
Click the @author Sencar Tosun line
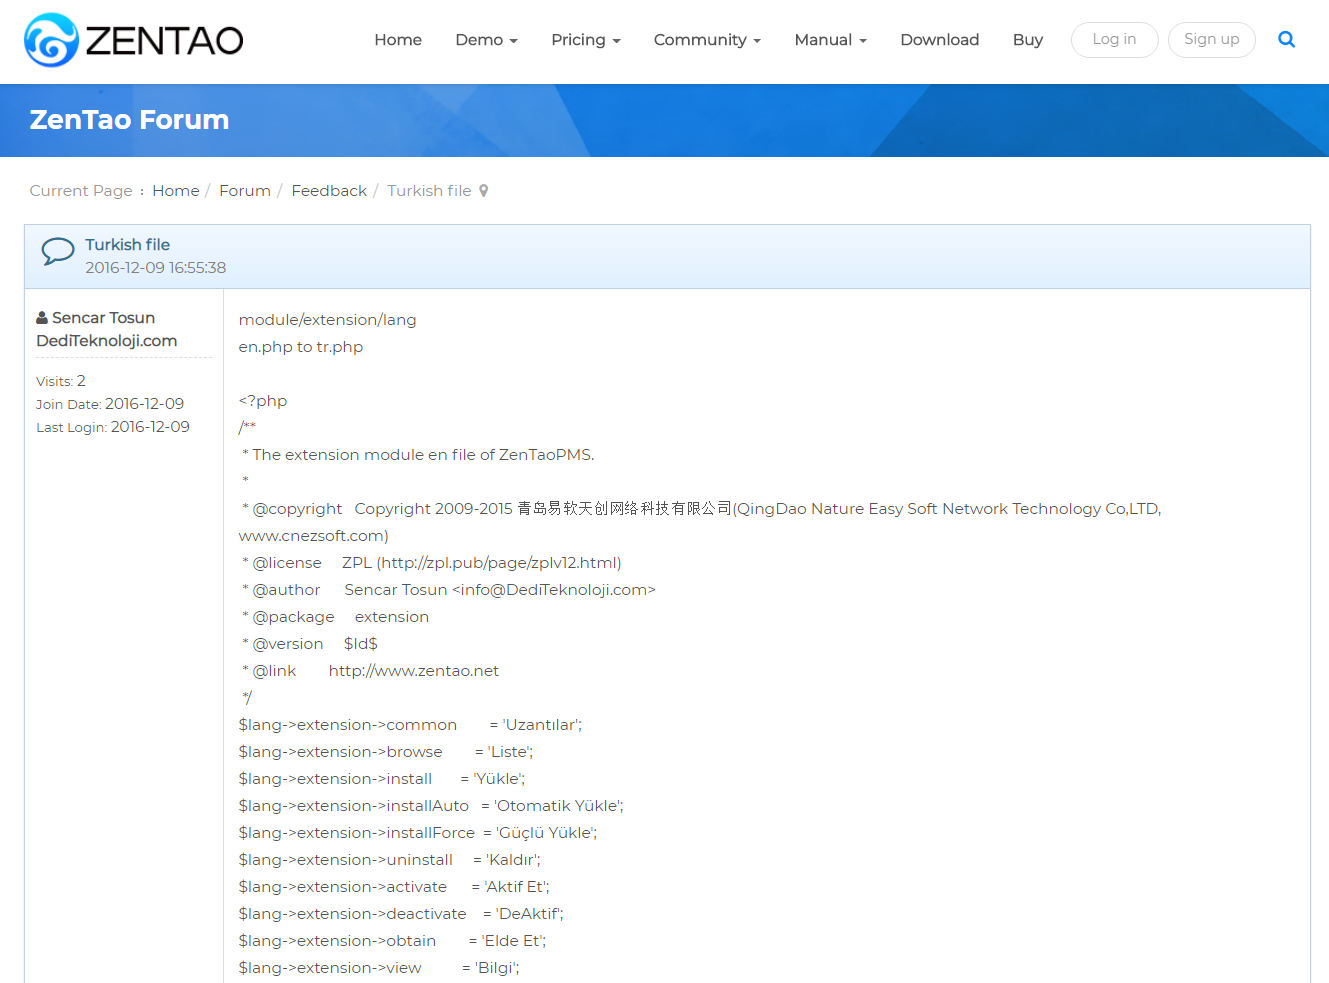448,590
